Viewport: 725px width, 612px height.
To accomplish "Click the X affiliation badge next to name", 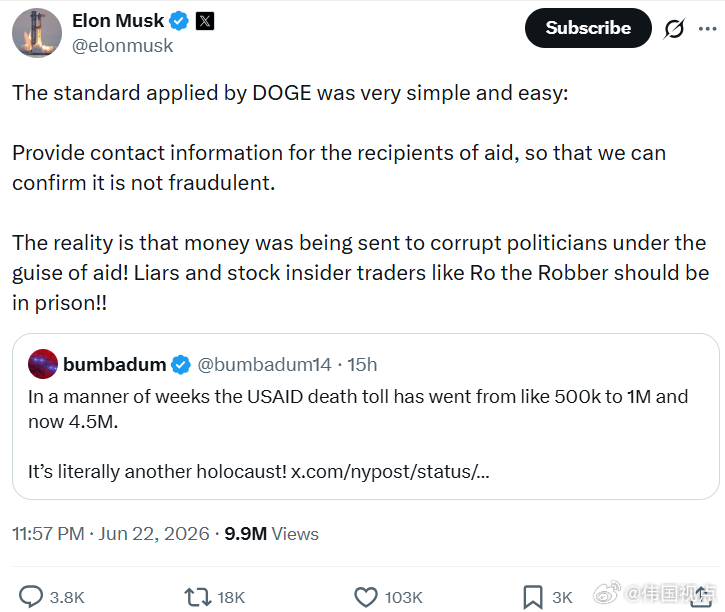I will tap(204, 21).
